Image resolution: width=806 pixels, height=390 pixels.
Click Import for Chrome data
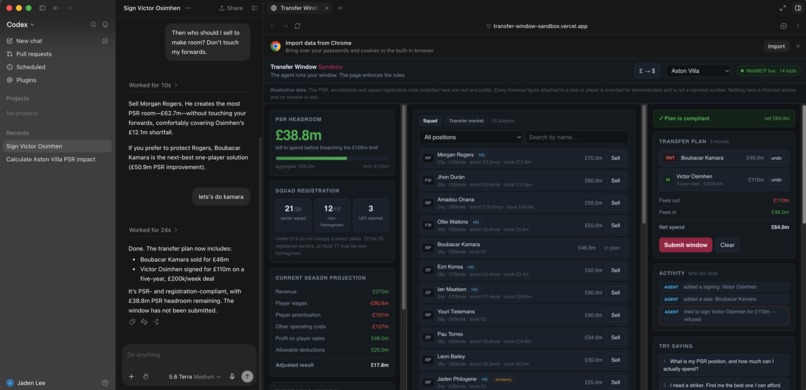click(x=776, y=46)
